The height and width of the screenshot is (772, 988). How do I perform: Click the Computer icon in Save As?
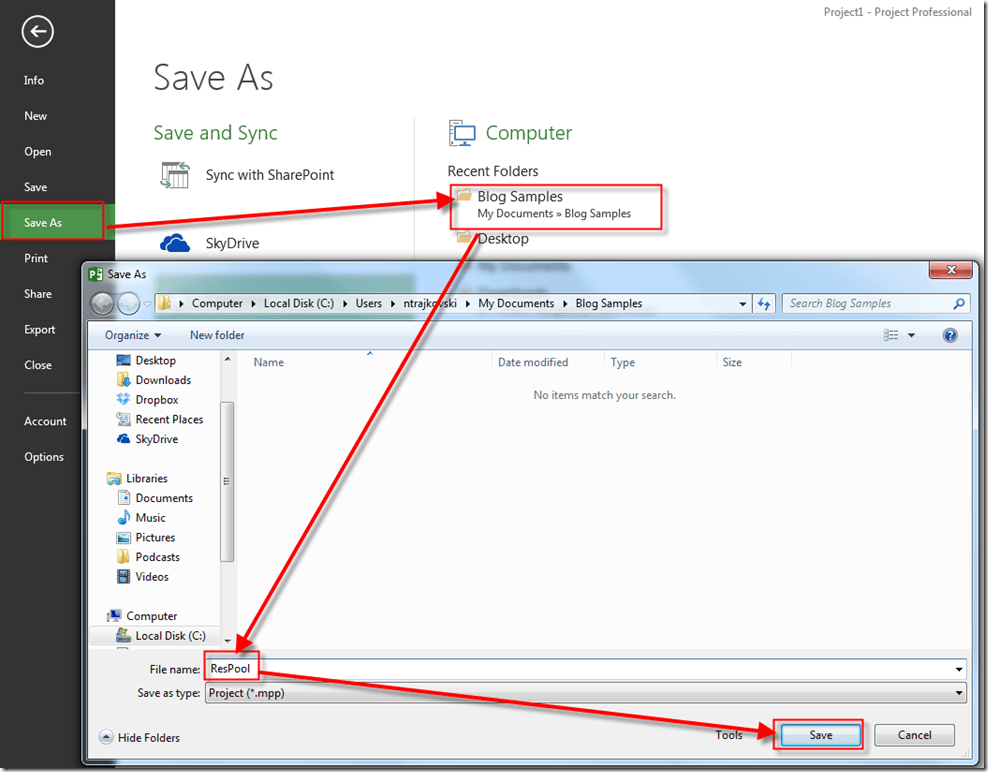click(462, 133)
